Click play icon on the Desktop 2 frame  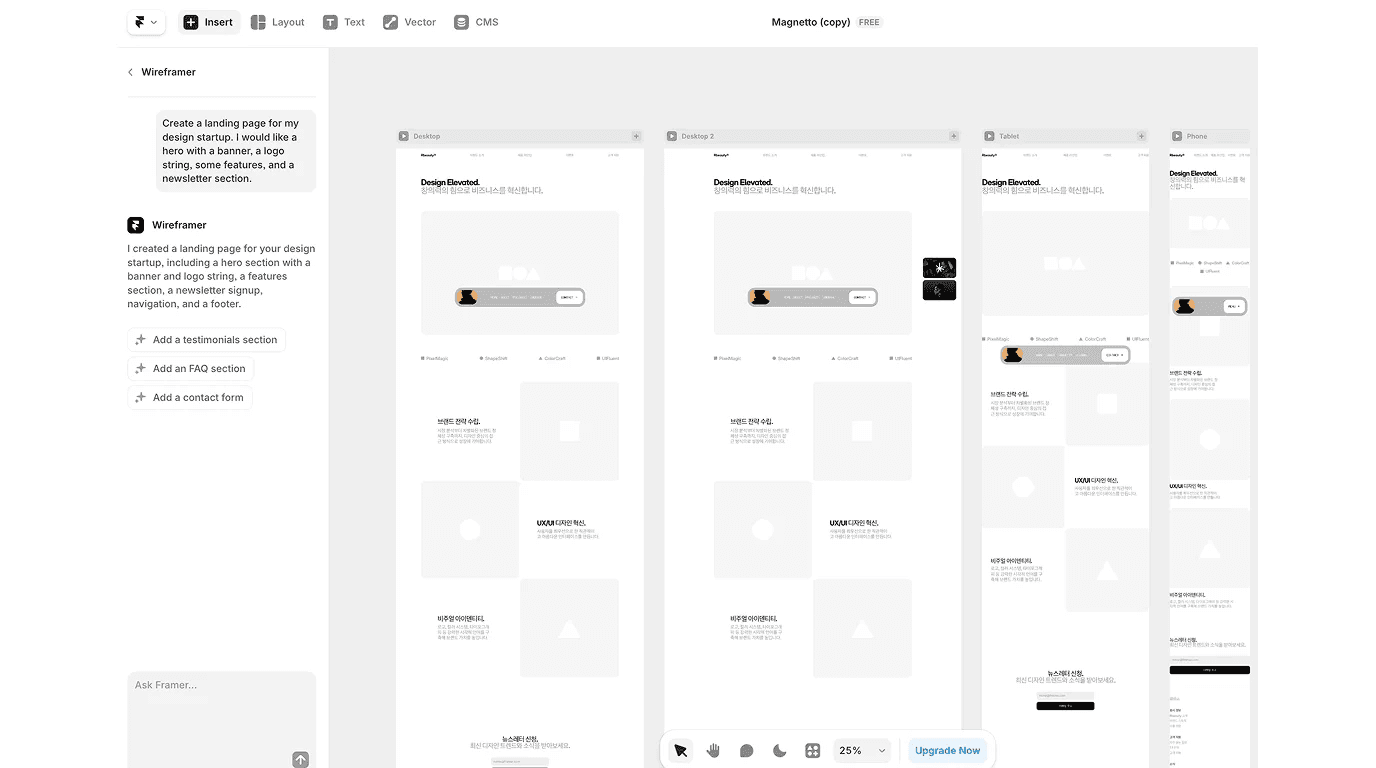point(673,136)
